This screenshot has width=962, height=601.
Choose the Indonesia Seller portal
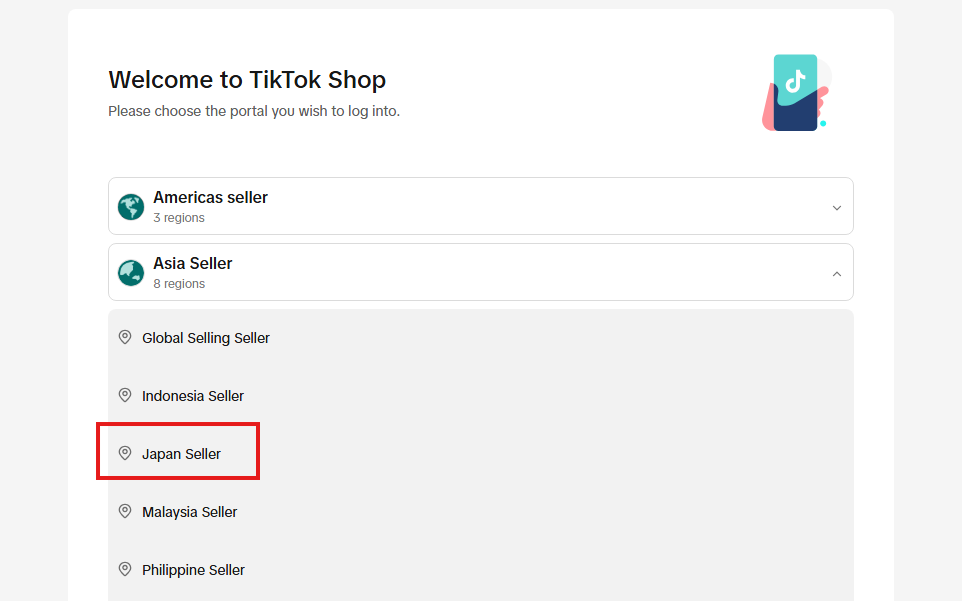click(x=193, y=396)
